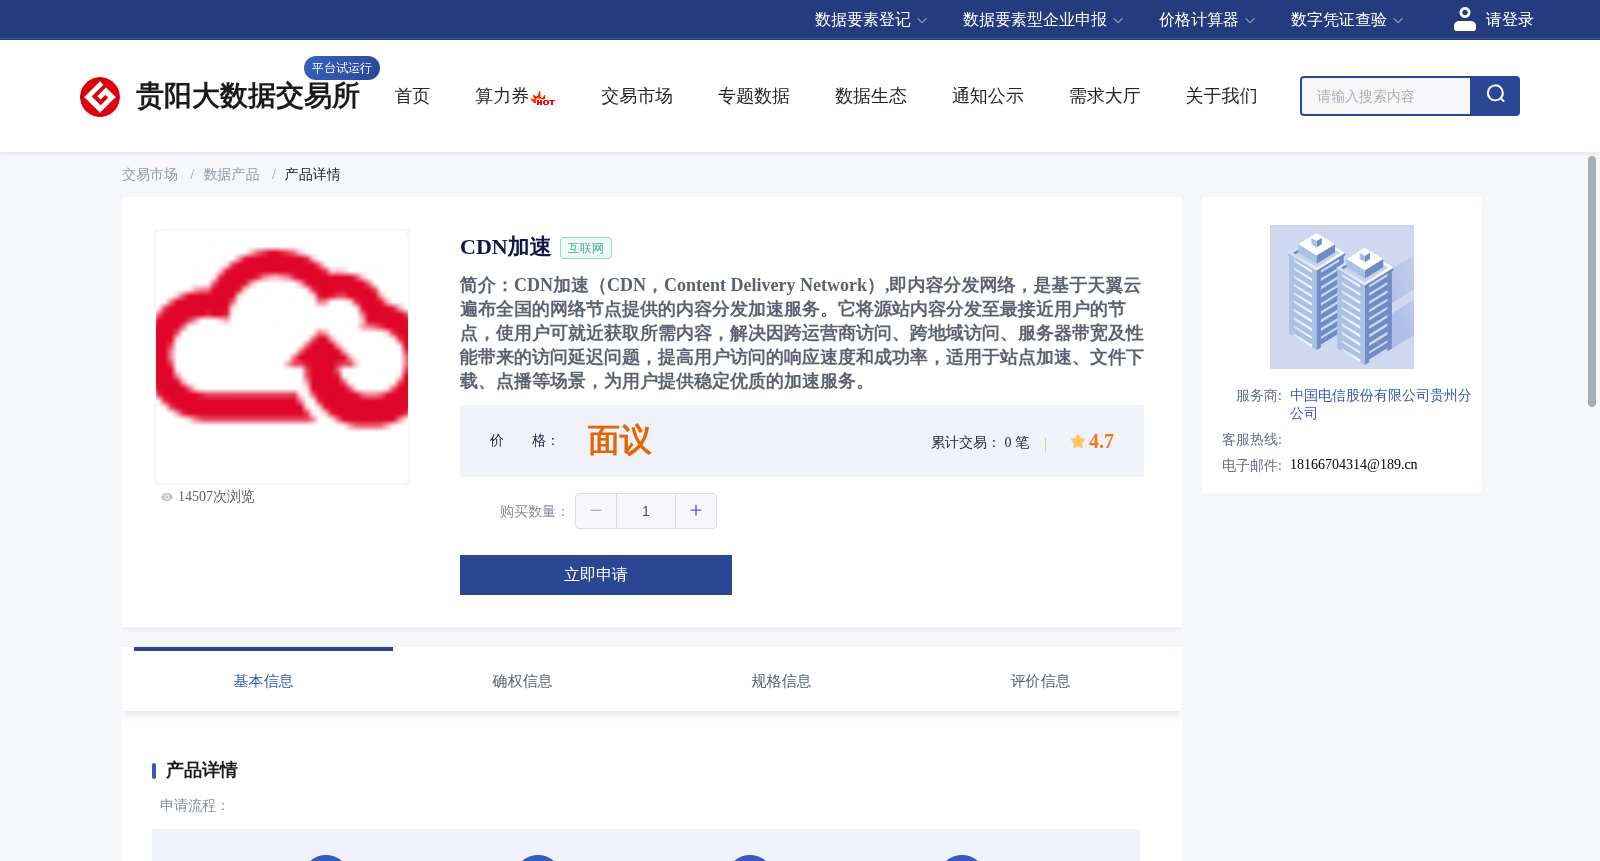Click the 互联网 category tag

coord(586,248)
